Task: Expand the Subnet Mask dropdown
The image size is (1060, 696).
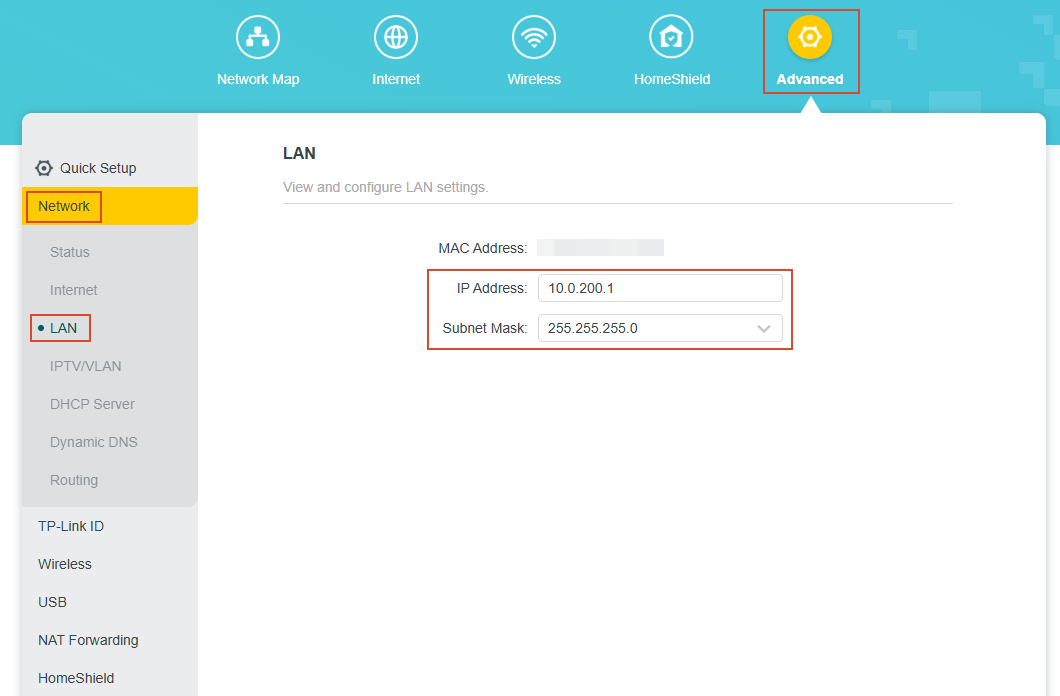Action: tap(660, 328)
